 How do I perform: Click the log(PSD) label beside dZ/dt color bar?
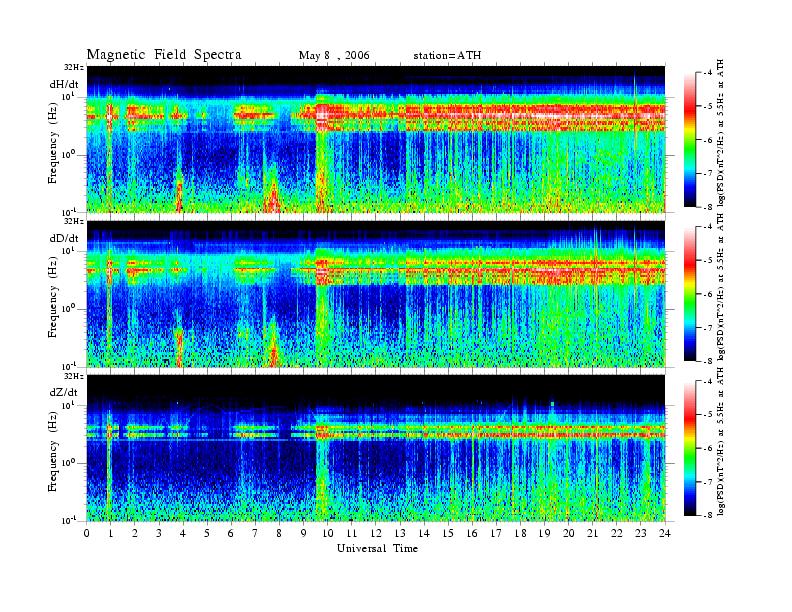pos(721,441)
